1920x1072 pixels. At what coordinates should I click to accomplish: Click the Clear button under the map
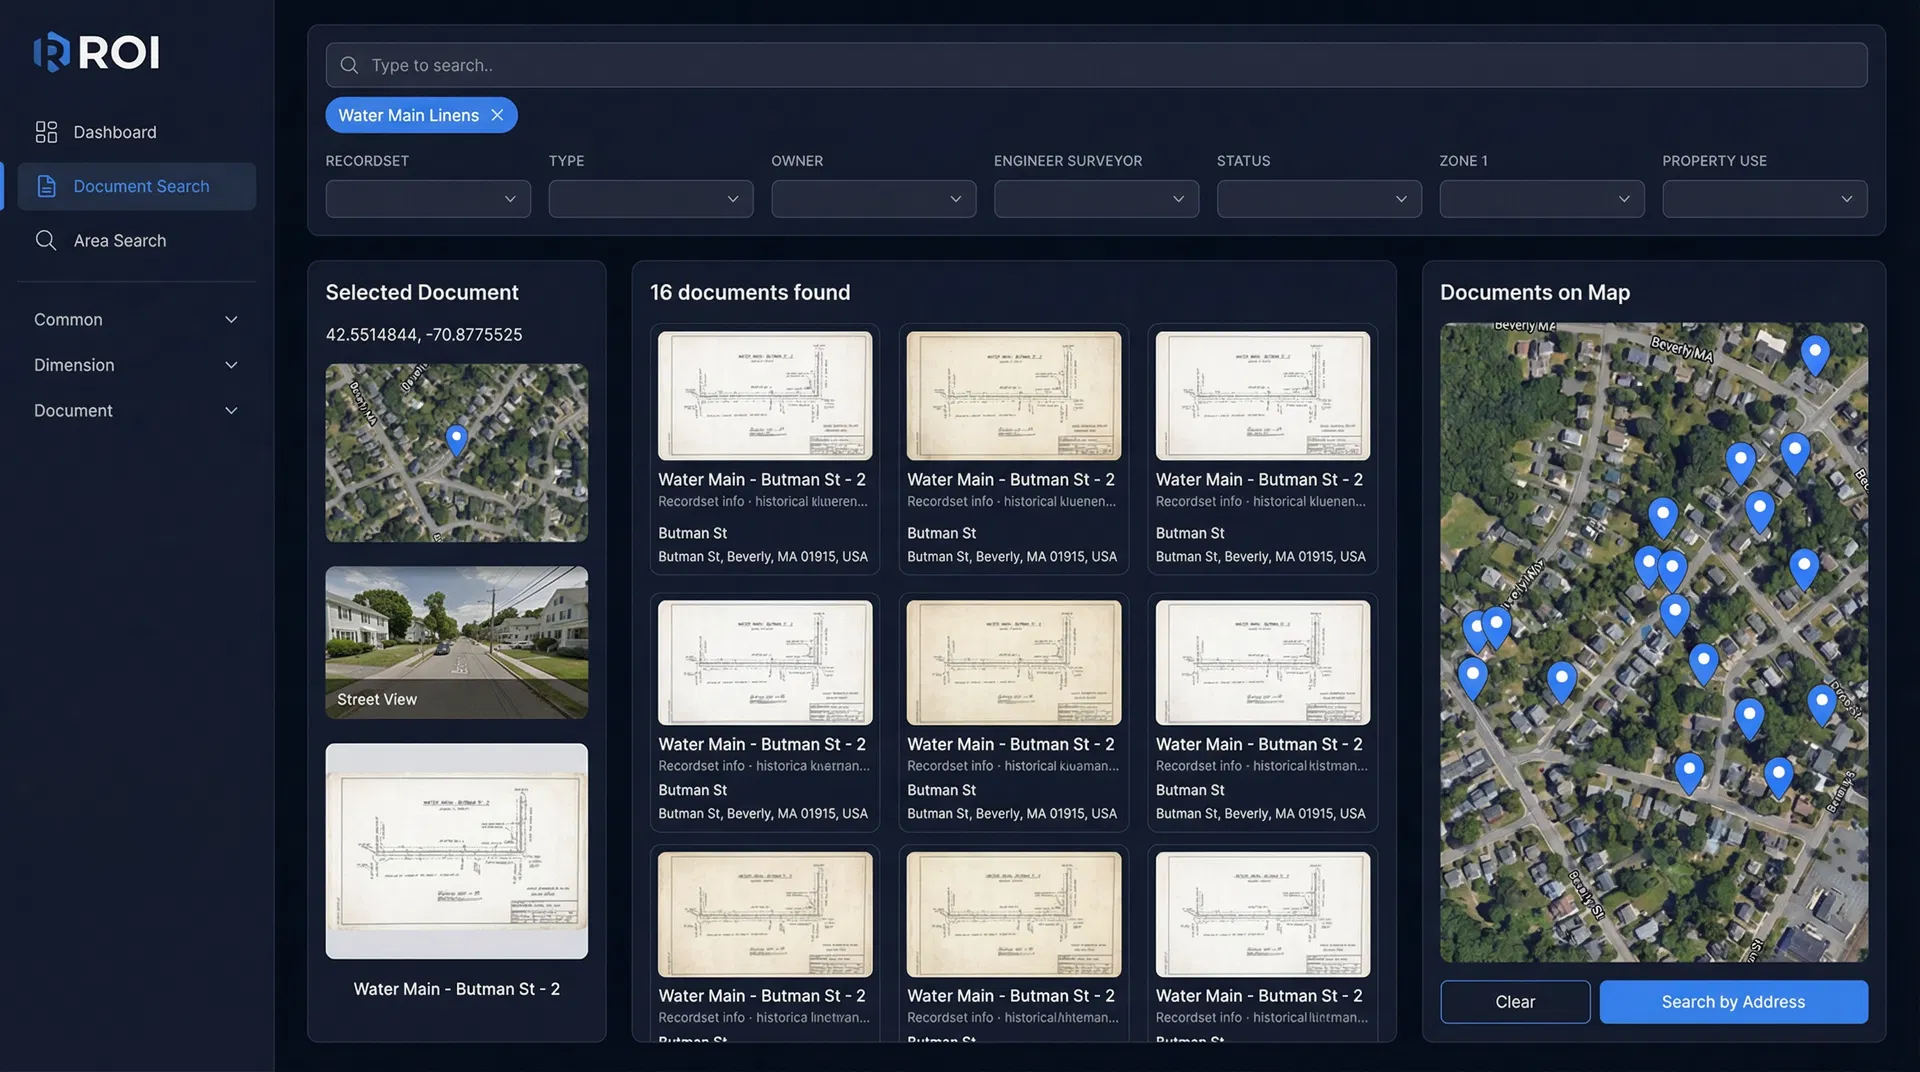(x=1515, y=1001)
